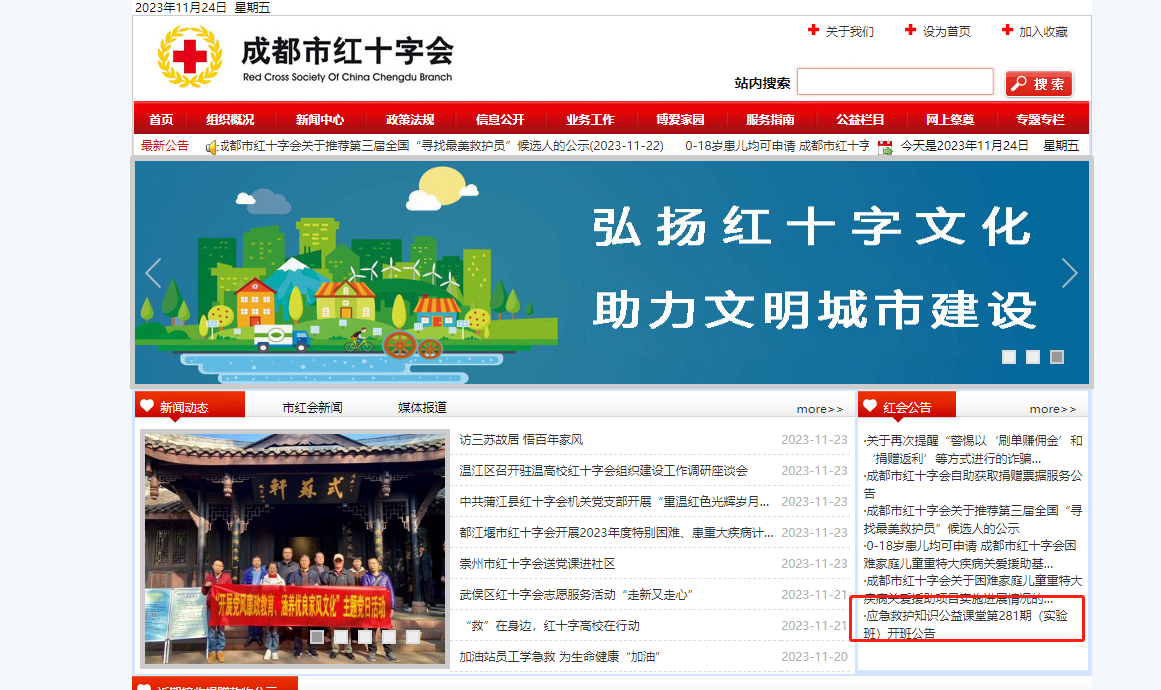Switch to the 市红会新闻 tab
This screenshot has height=690, width=1161.
[x=312, y=408]
